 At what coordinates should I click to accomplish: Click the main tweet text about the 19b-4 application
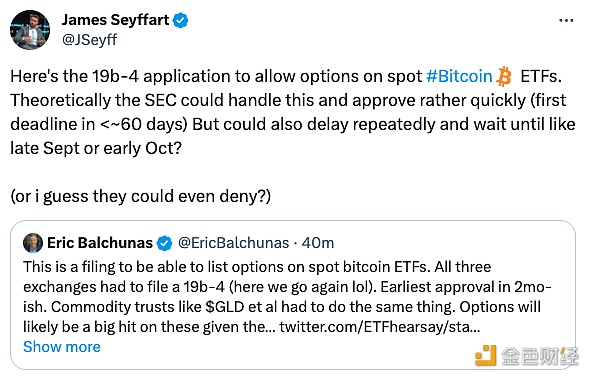[293, 112]
